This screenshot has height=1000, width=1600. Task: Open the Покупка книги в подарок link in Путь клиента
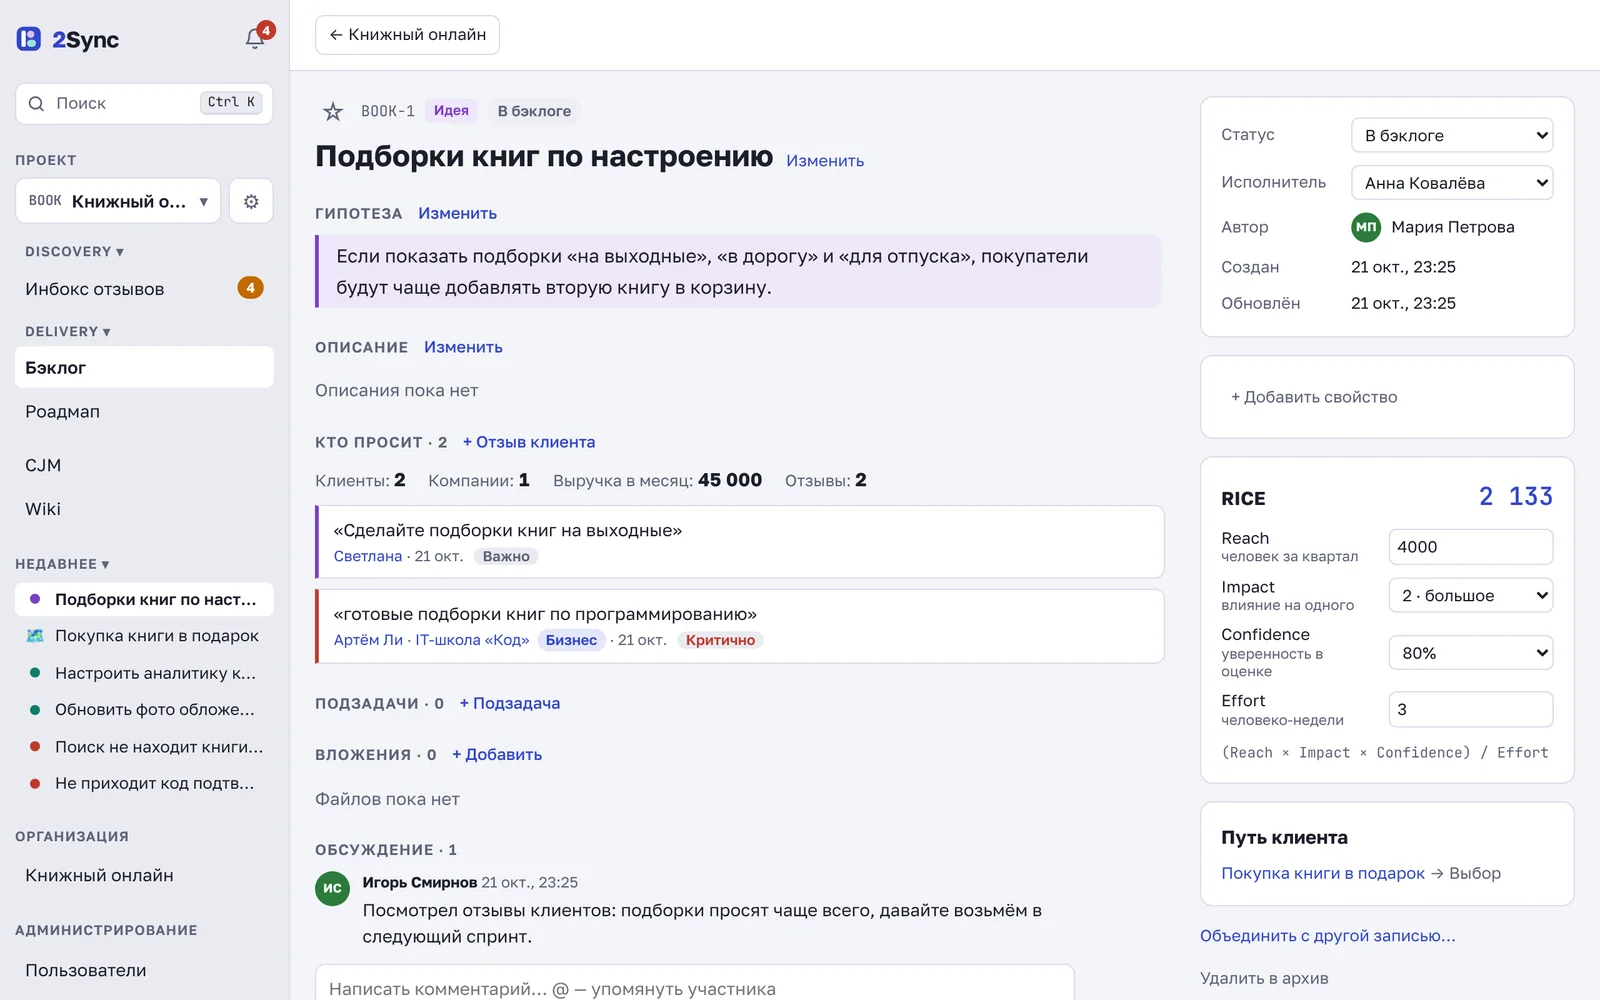point(1323,873)
